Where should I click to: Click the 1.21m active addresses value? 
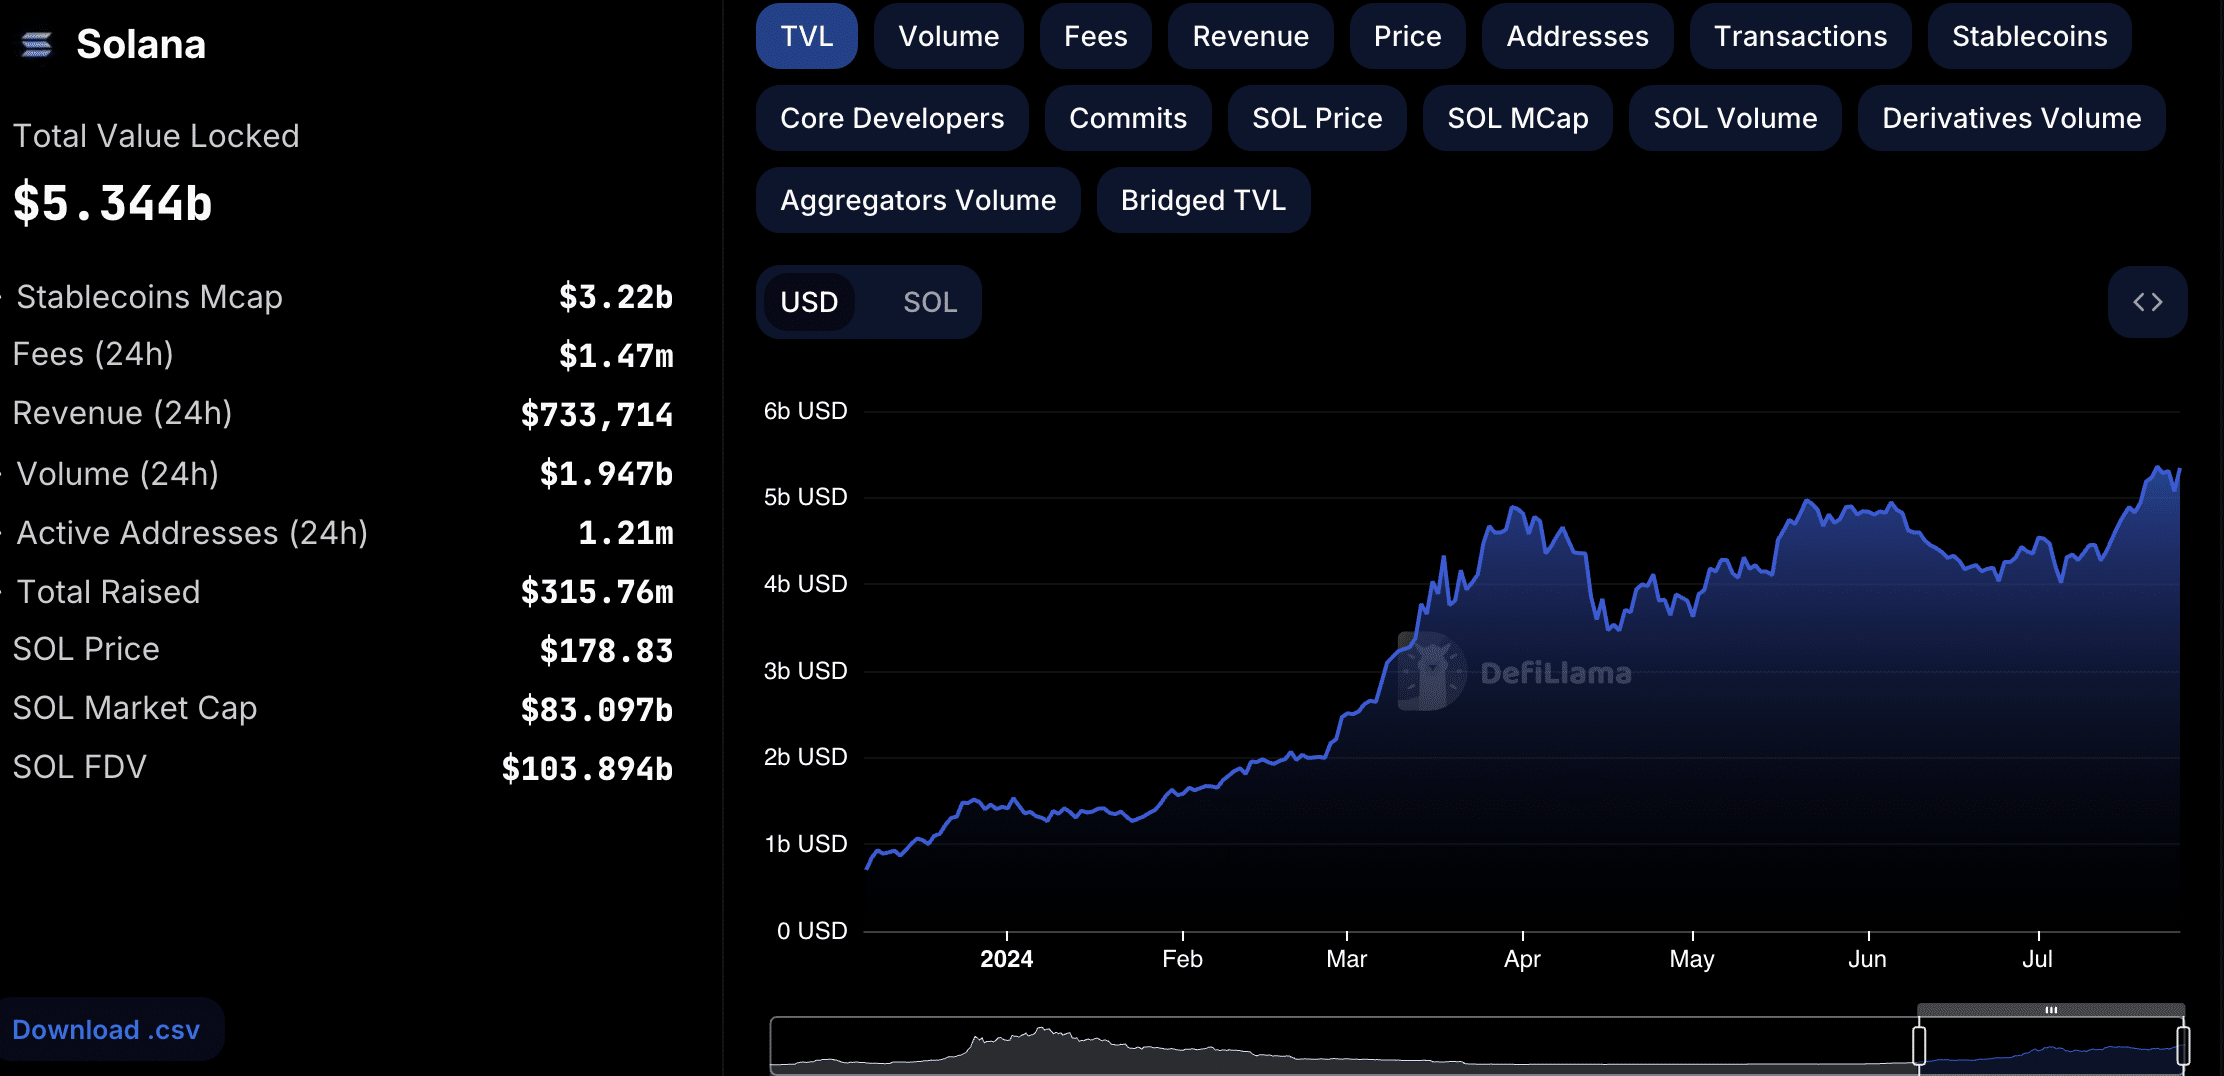[x=626, y=533]
